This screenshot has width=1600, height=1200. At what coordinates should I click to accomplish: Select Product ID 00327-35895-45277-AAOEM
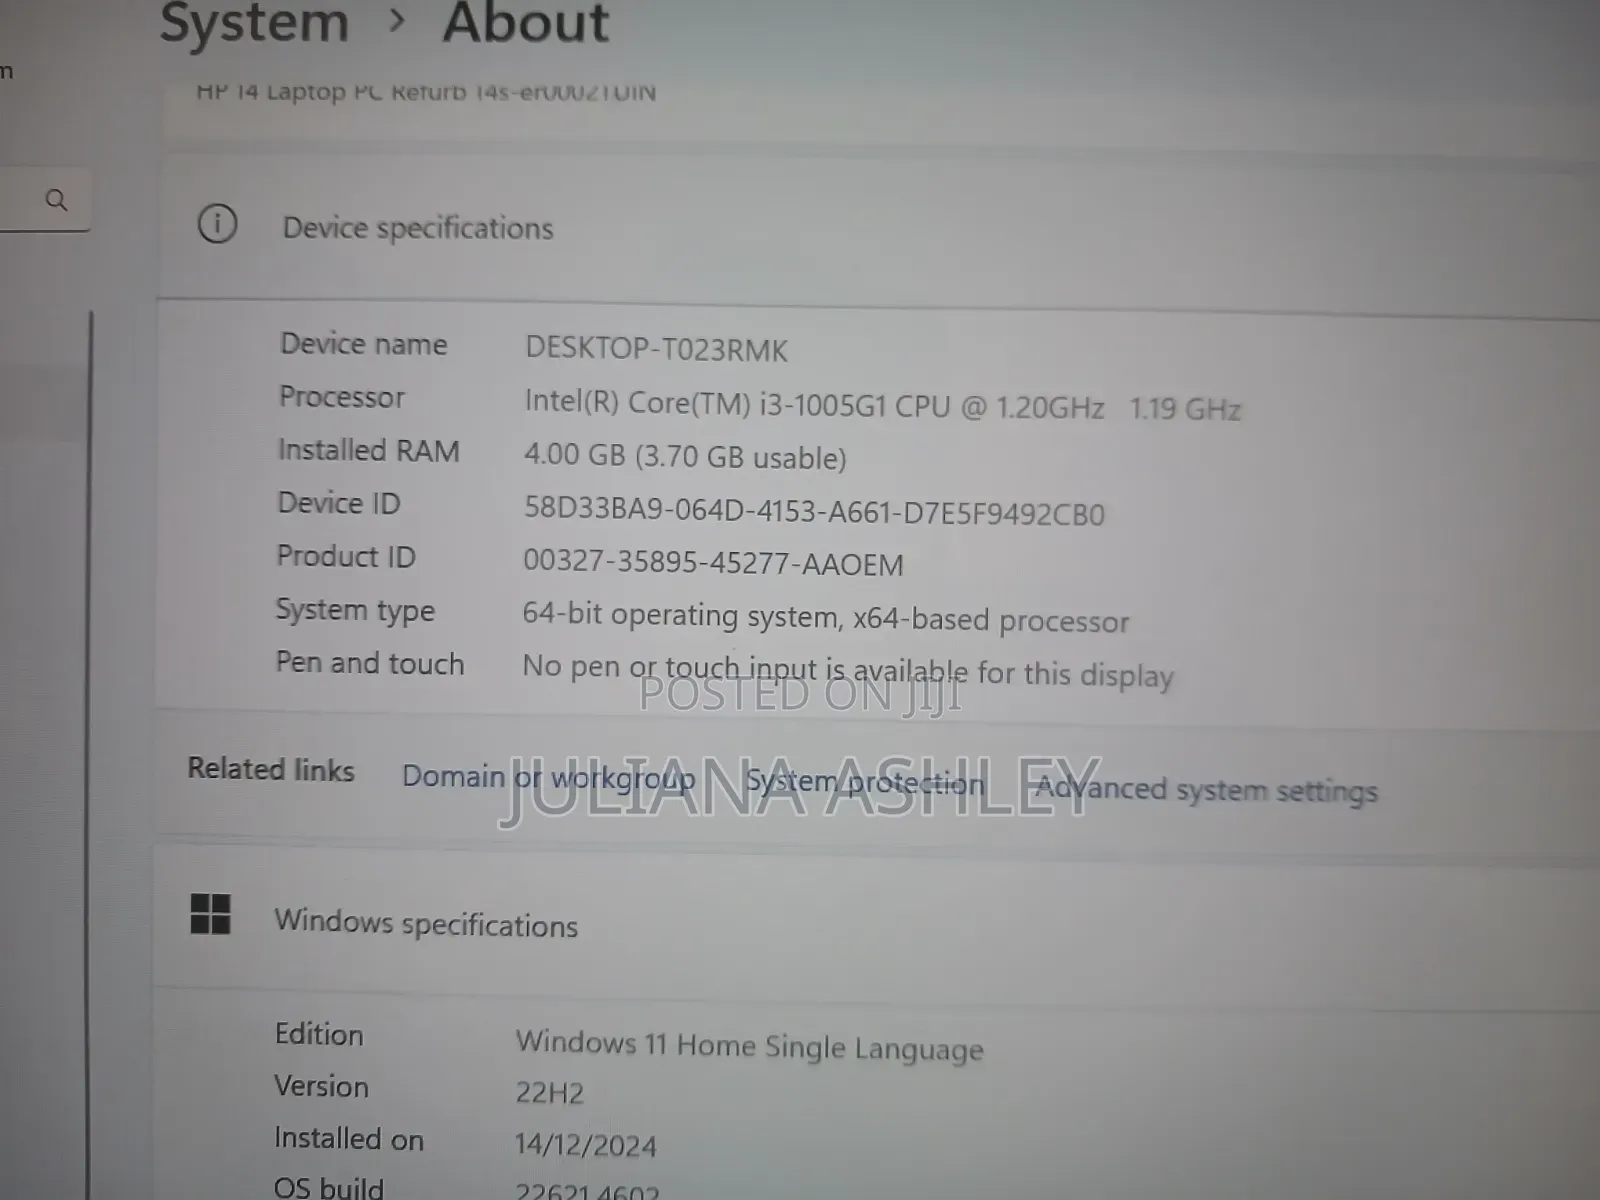[x=713, y=563]
